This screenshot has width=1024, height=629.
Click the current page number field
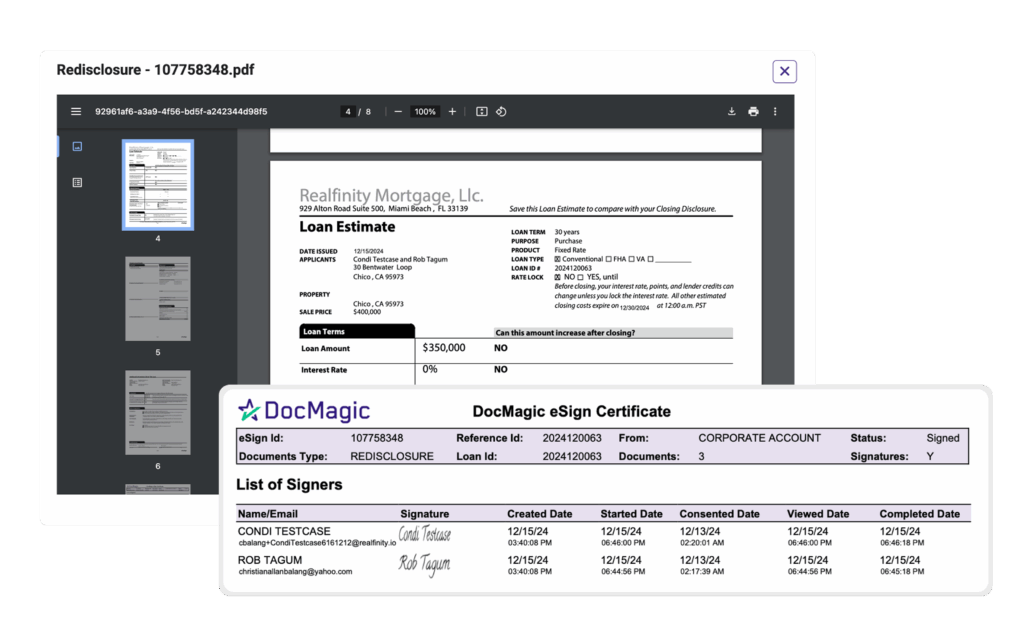click(348, 112)
